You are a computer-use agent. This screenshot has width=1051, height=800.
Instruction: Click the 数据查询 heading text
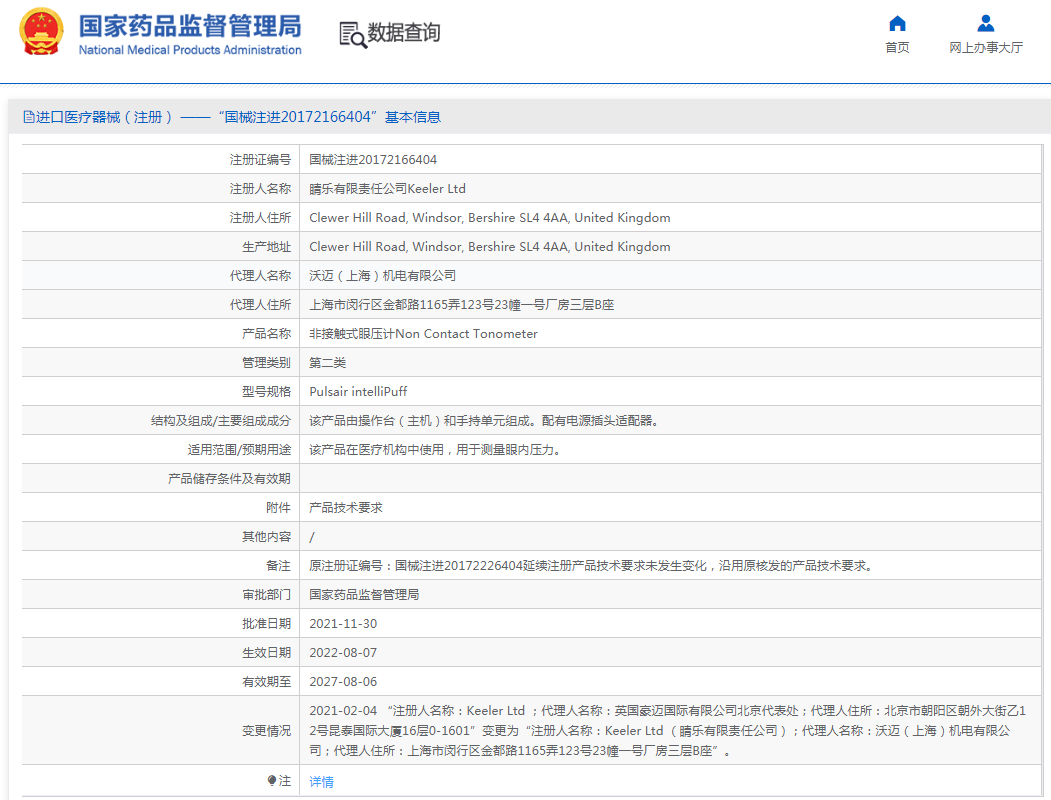click(x=404, y=33)
